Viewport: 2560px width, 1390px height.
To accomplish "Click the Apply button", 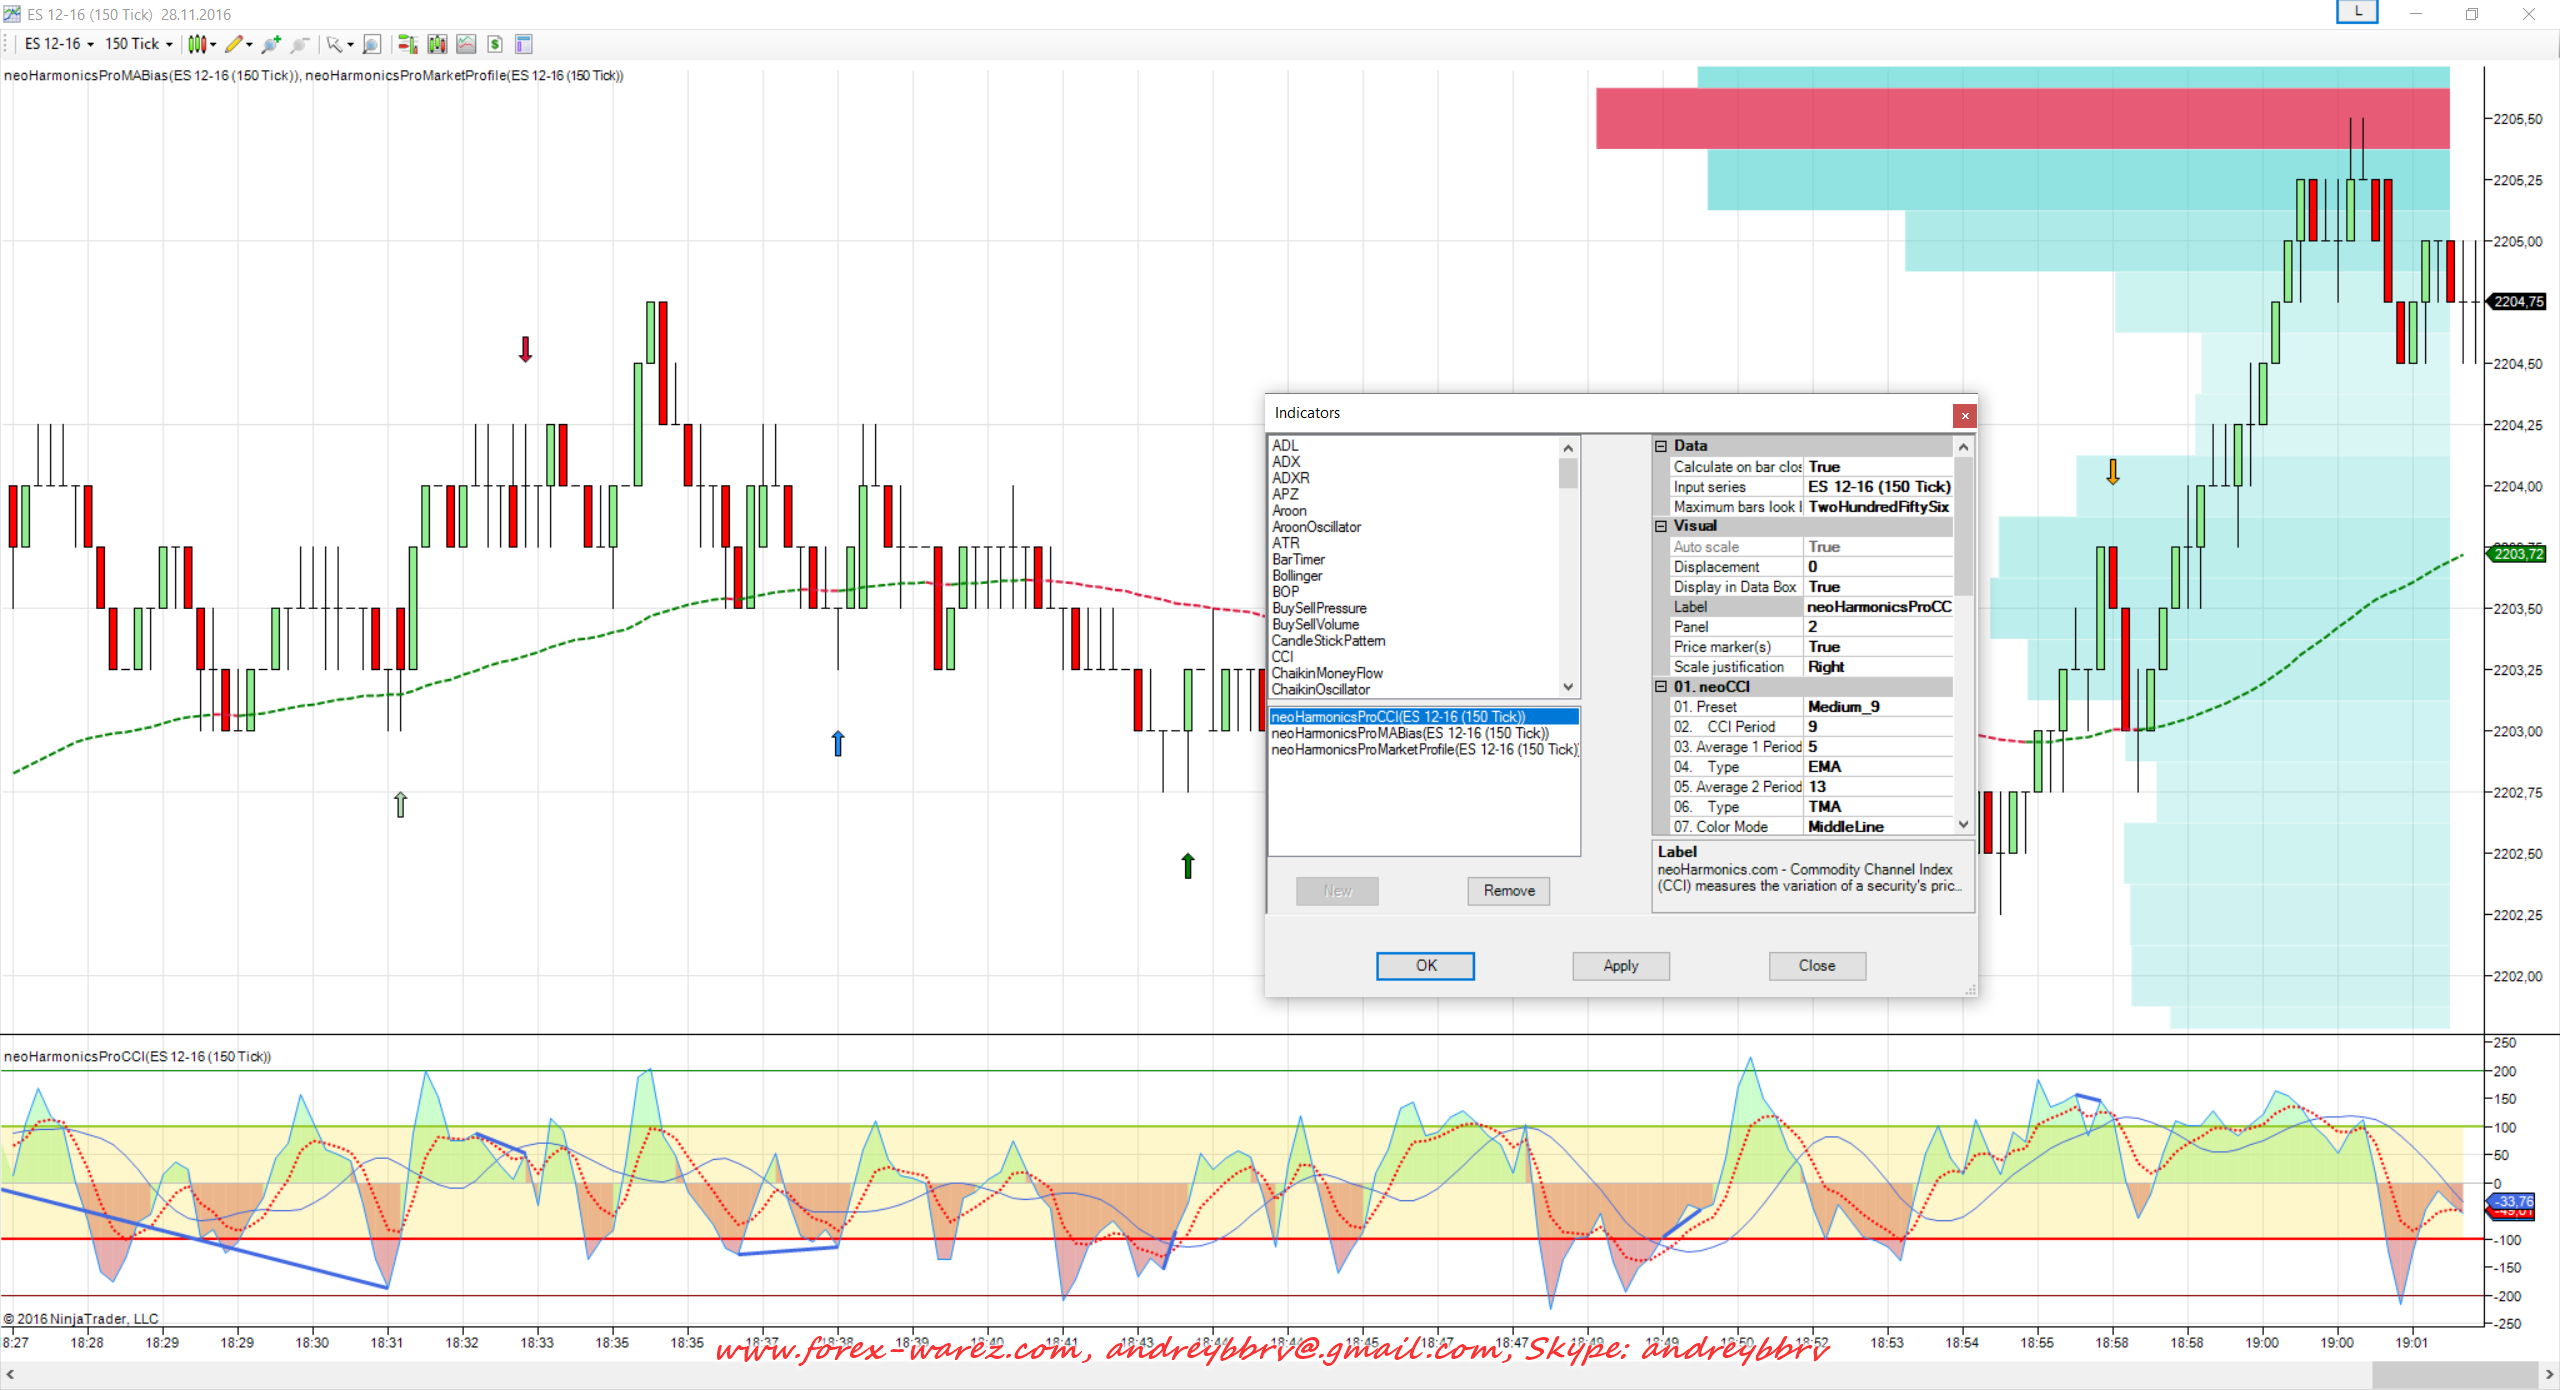I will 1620,966.
